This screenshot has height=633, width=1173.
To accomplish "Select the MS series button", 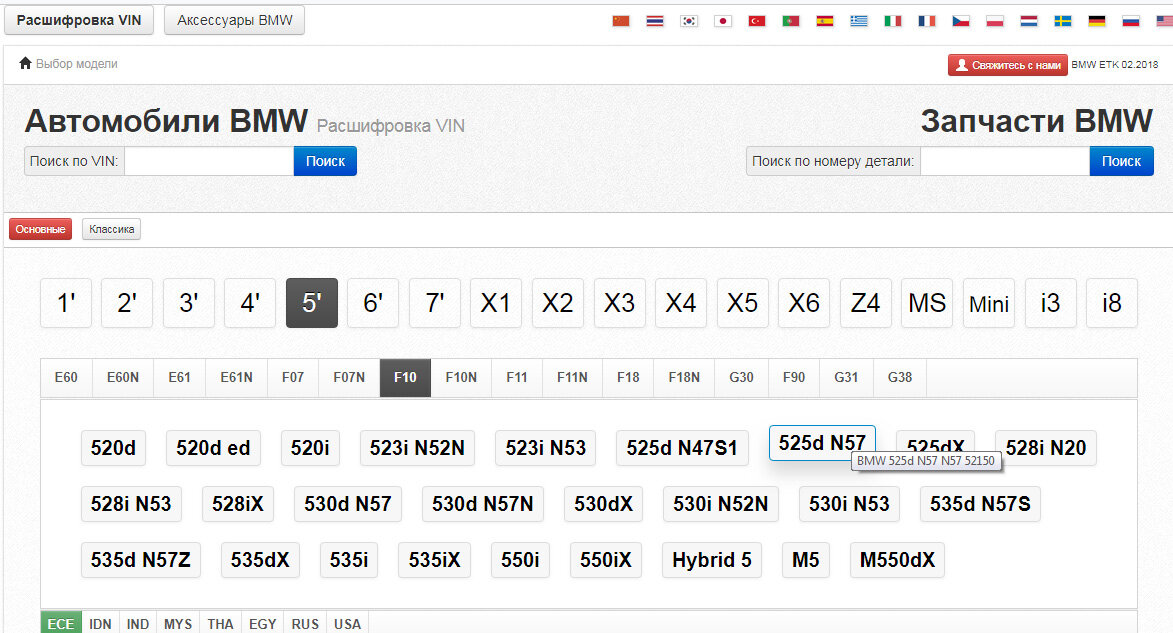I will click(927, 303).
